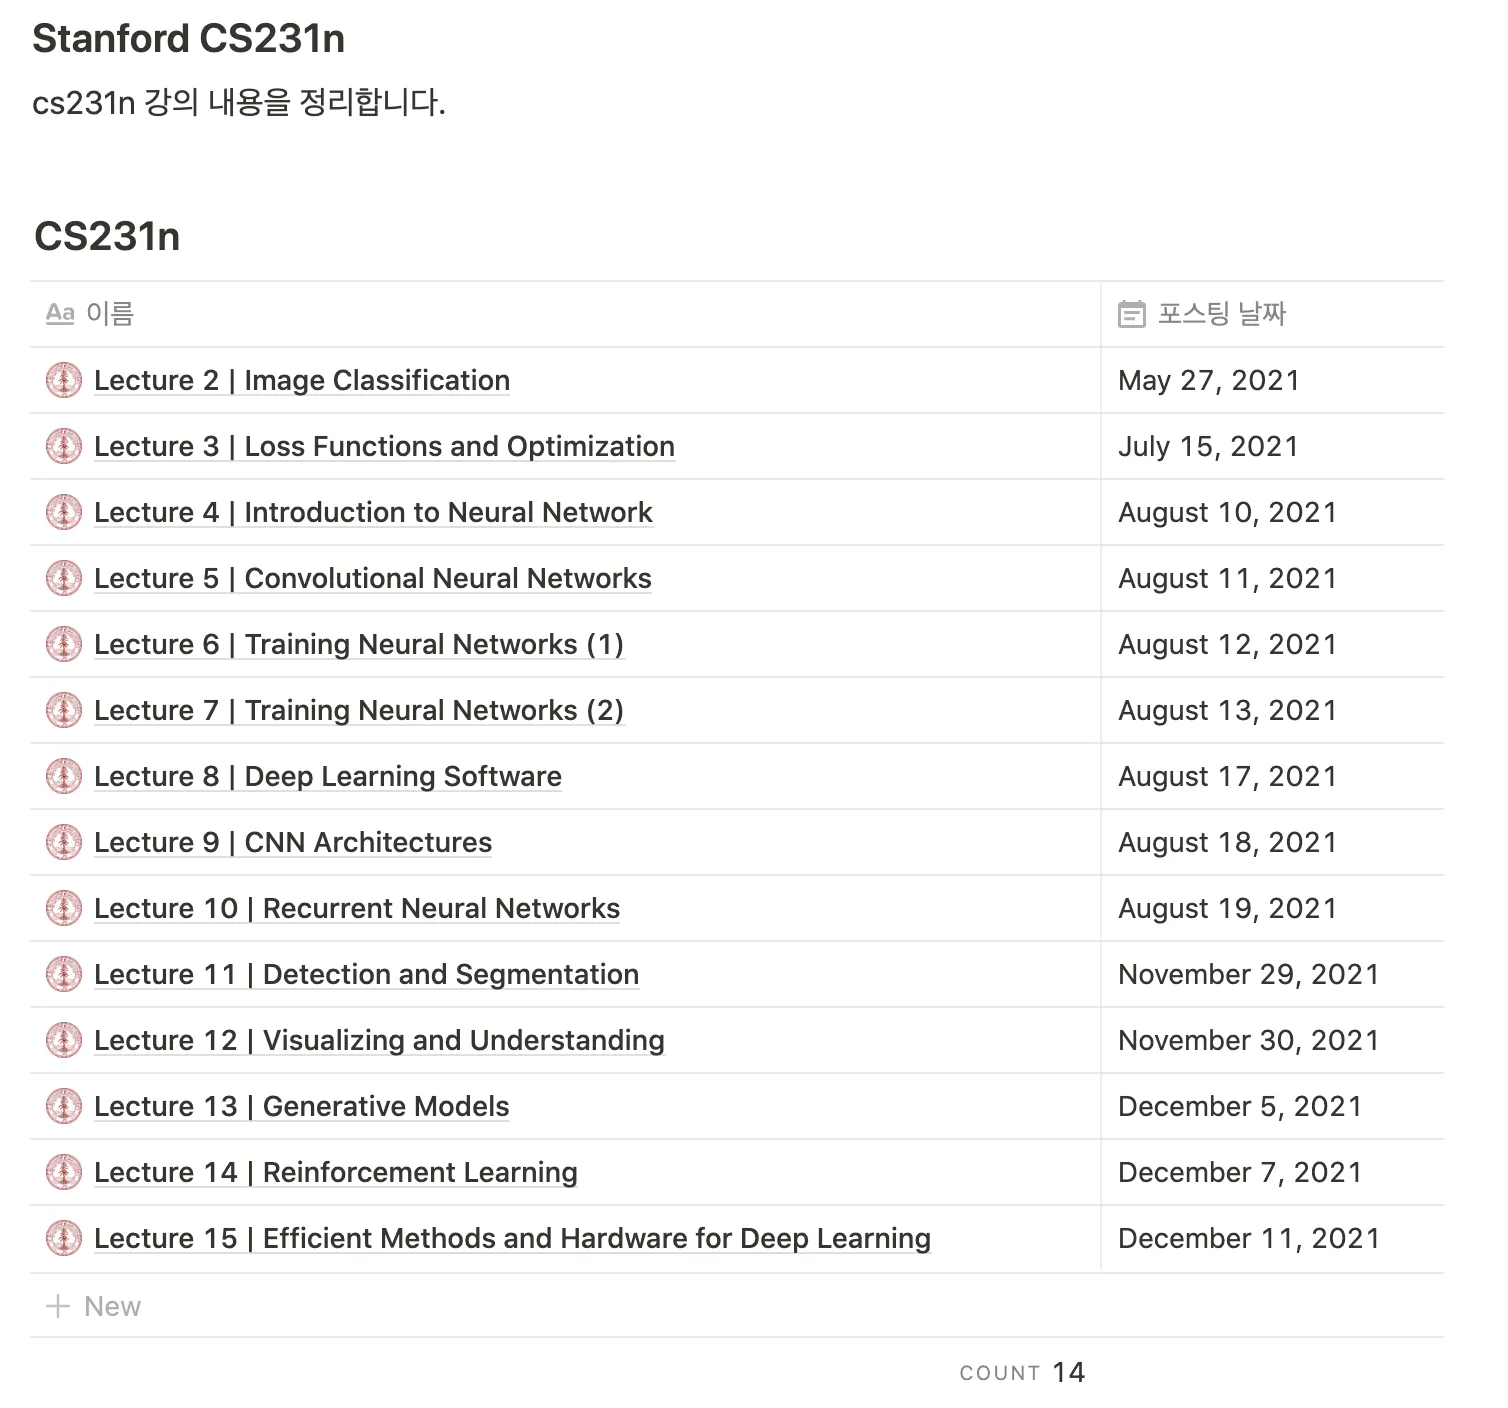Open Lecture 4 | Introduction to Neural Network

point(373,512)
